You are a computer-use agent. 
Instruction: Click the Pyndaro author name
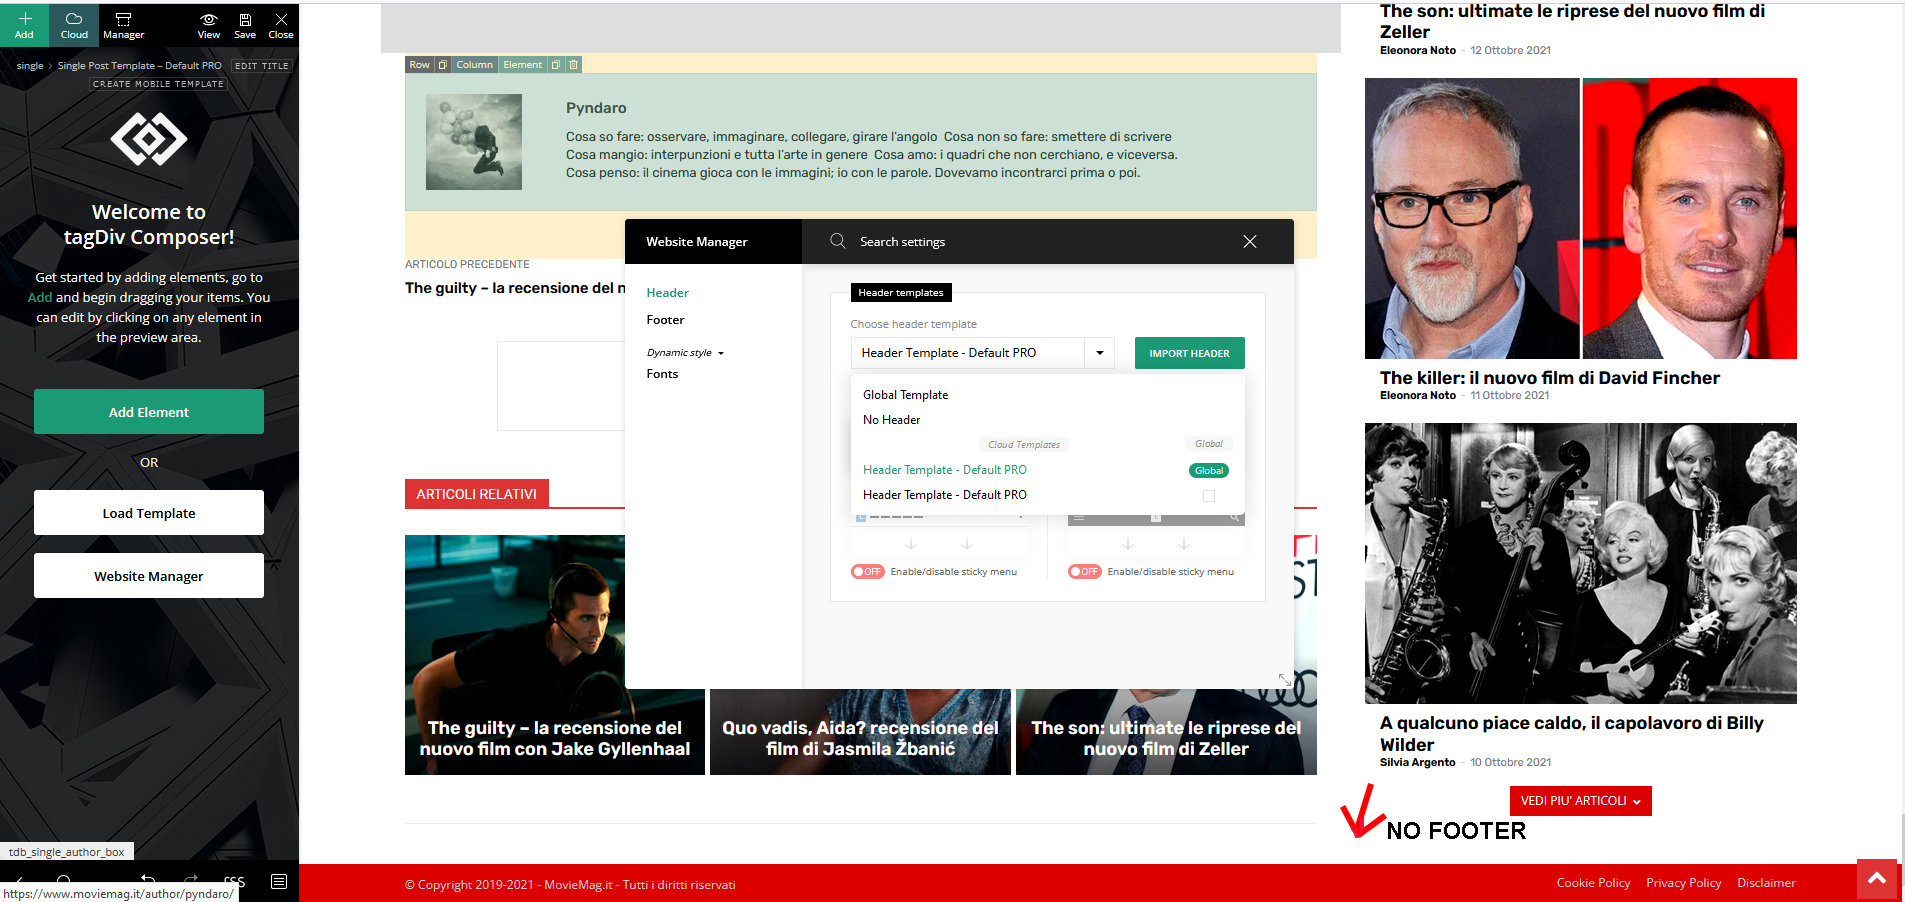pos(596,108)
